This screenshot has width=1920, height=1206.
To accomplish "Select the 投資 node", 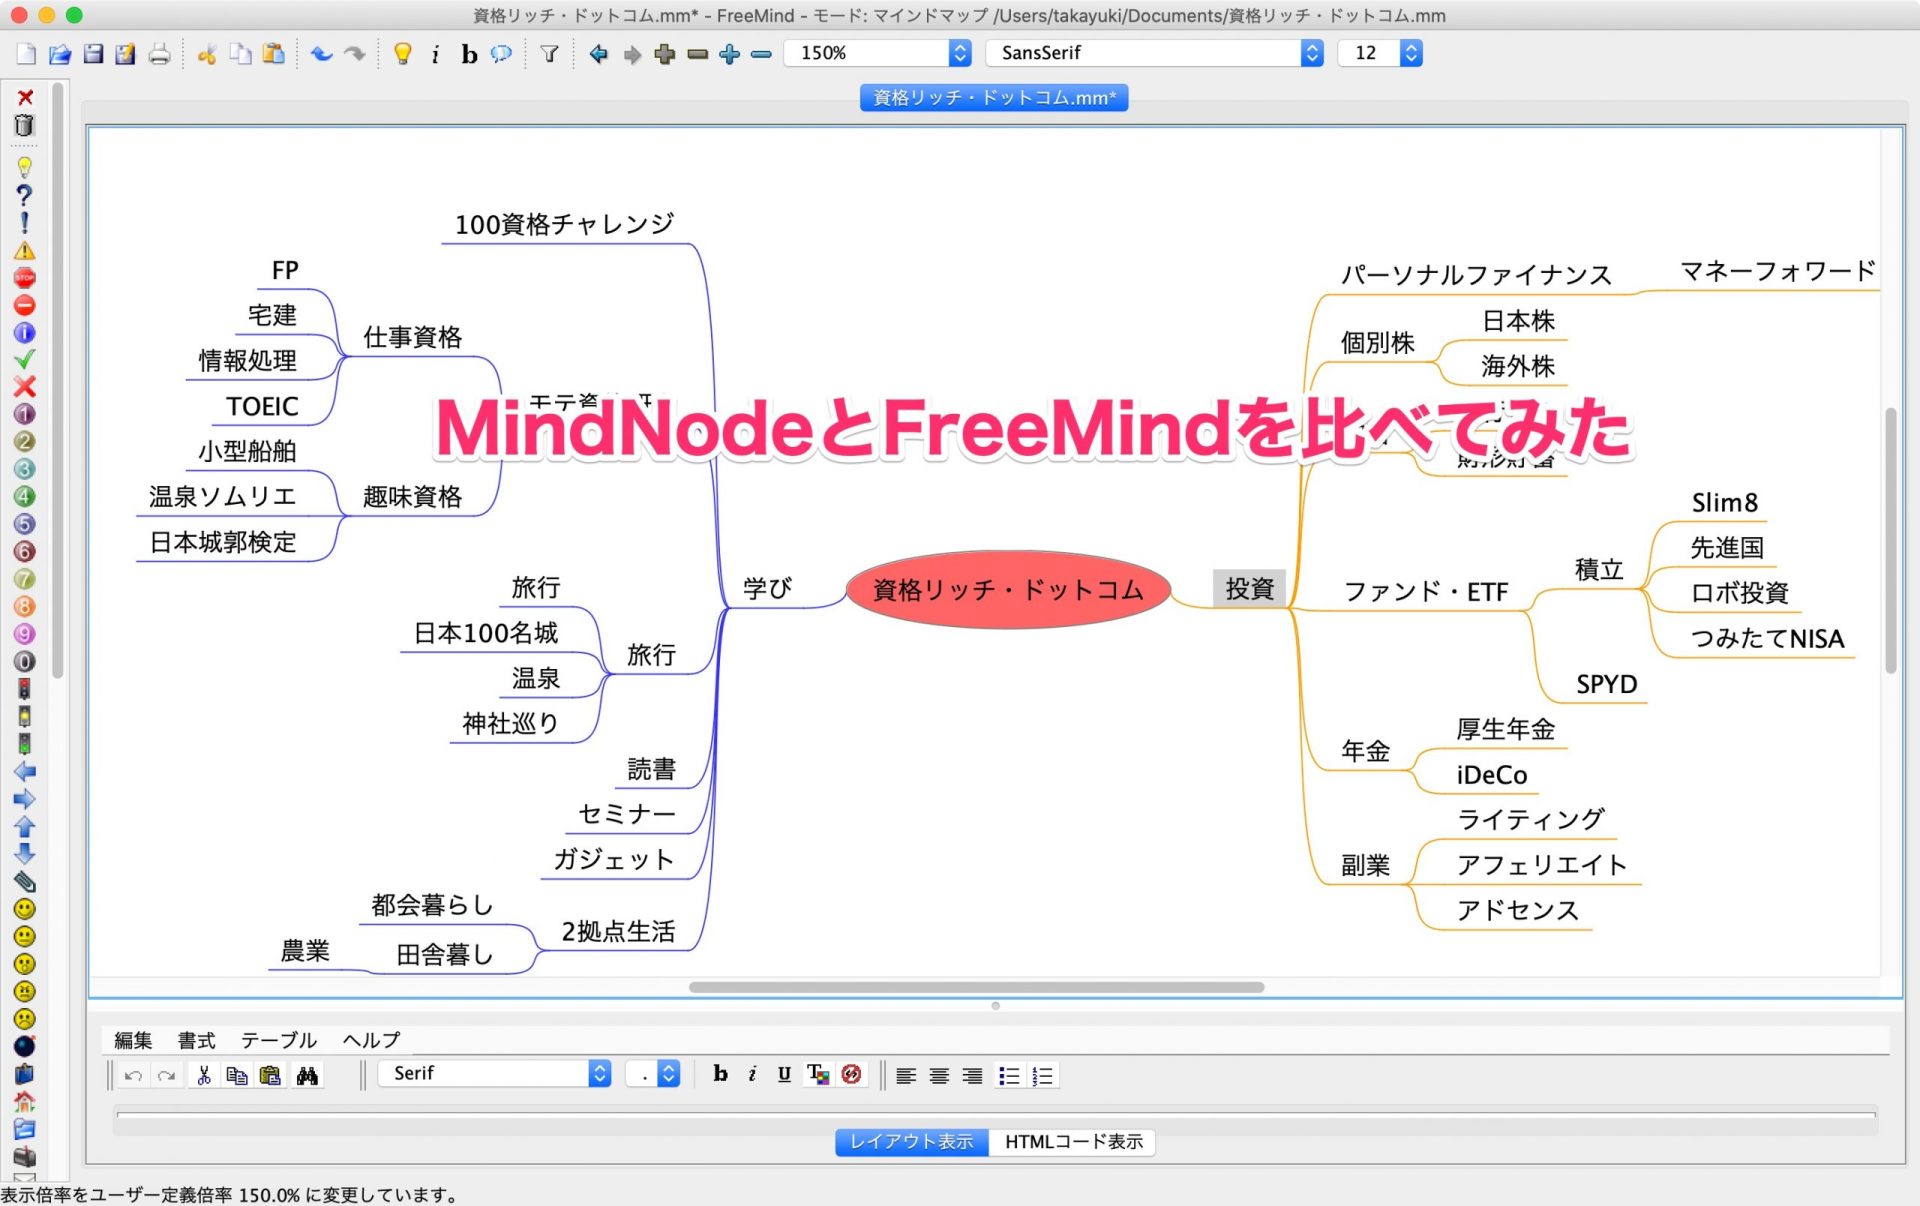I will point(1249,589).
